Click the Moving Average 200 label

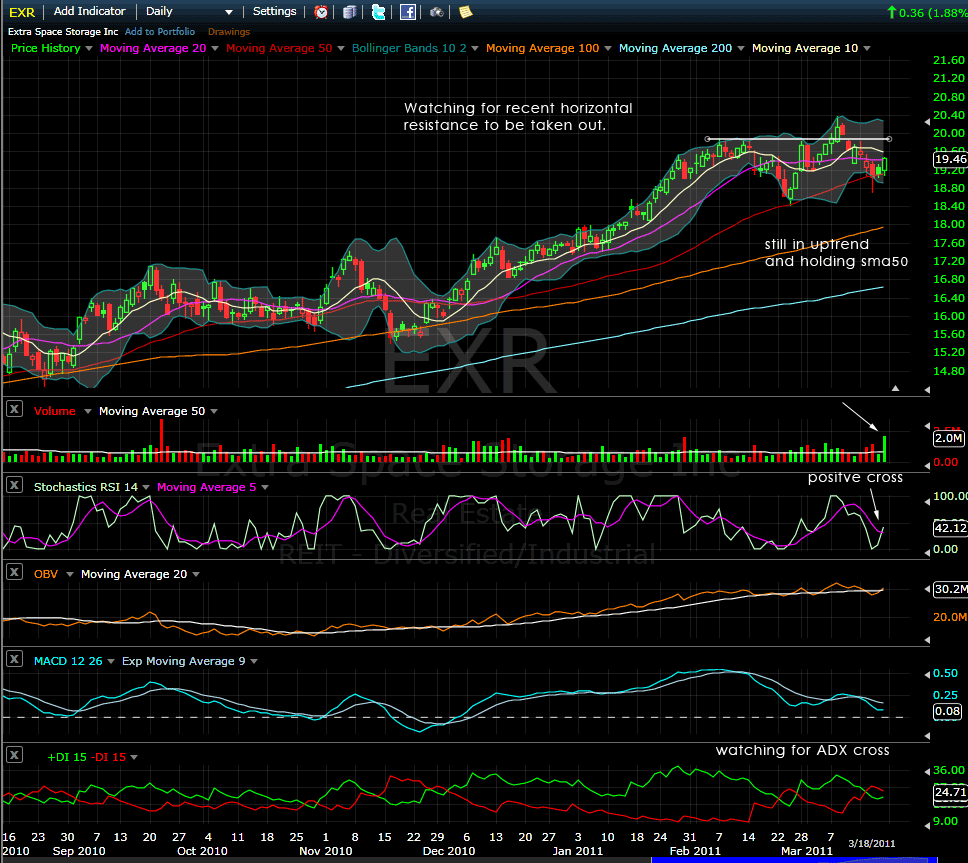(x=675, y=48)
